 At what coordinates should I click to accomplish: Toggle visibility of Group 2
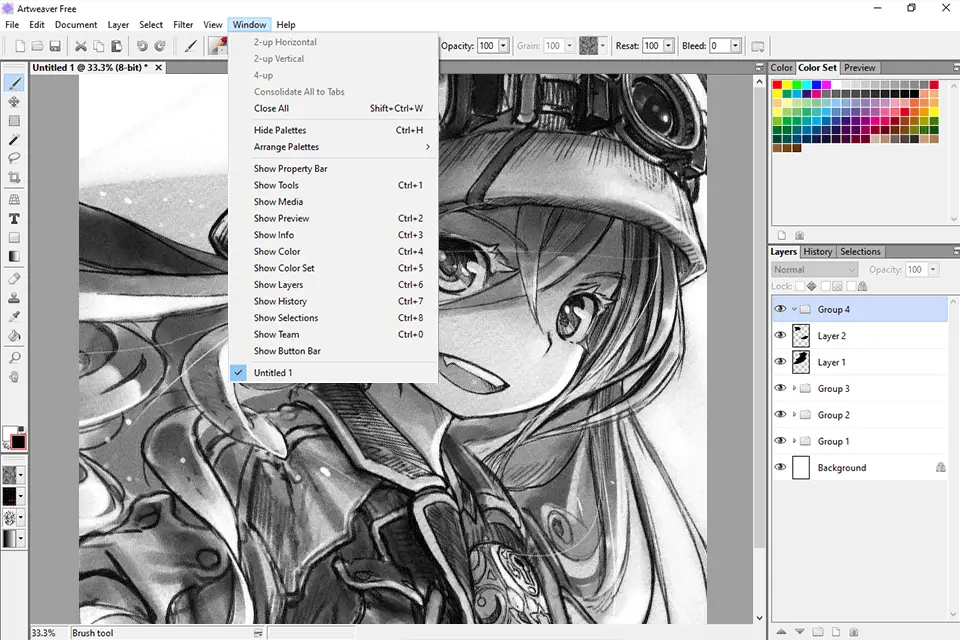point(780,415)
